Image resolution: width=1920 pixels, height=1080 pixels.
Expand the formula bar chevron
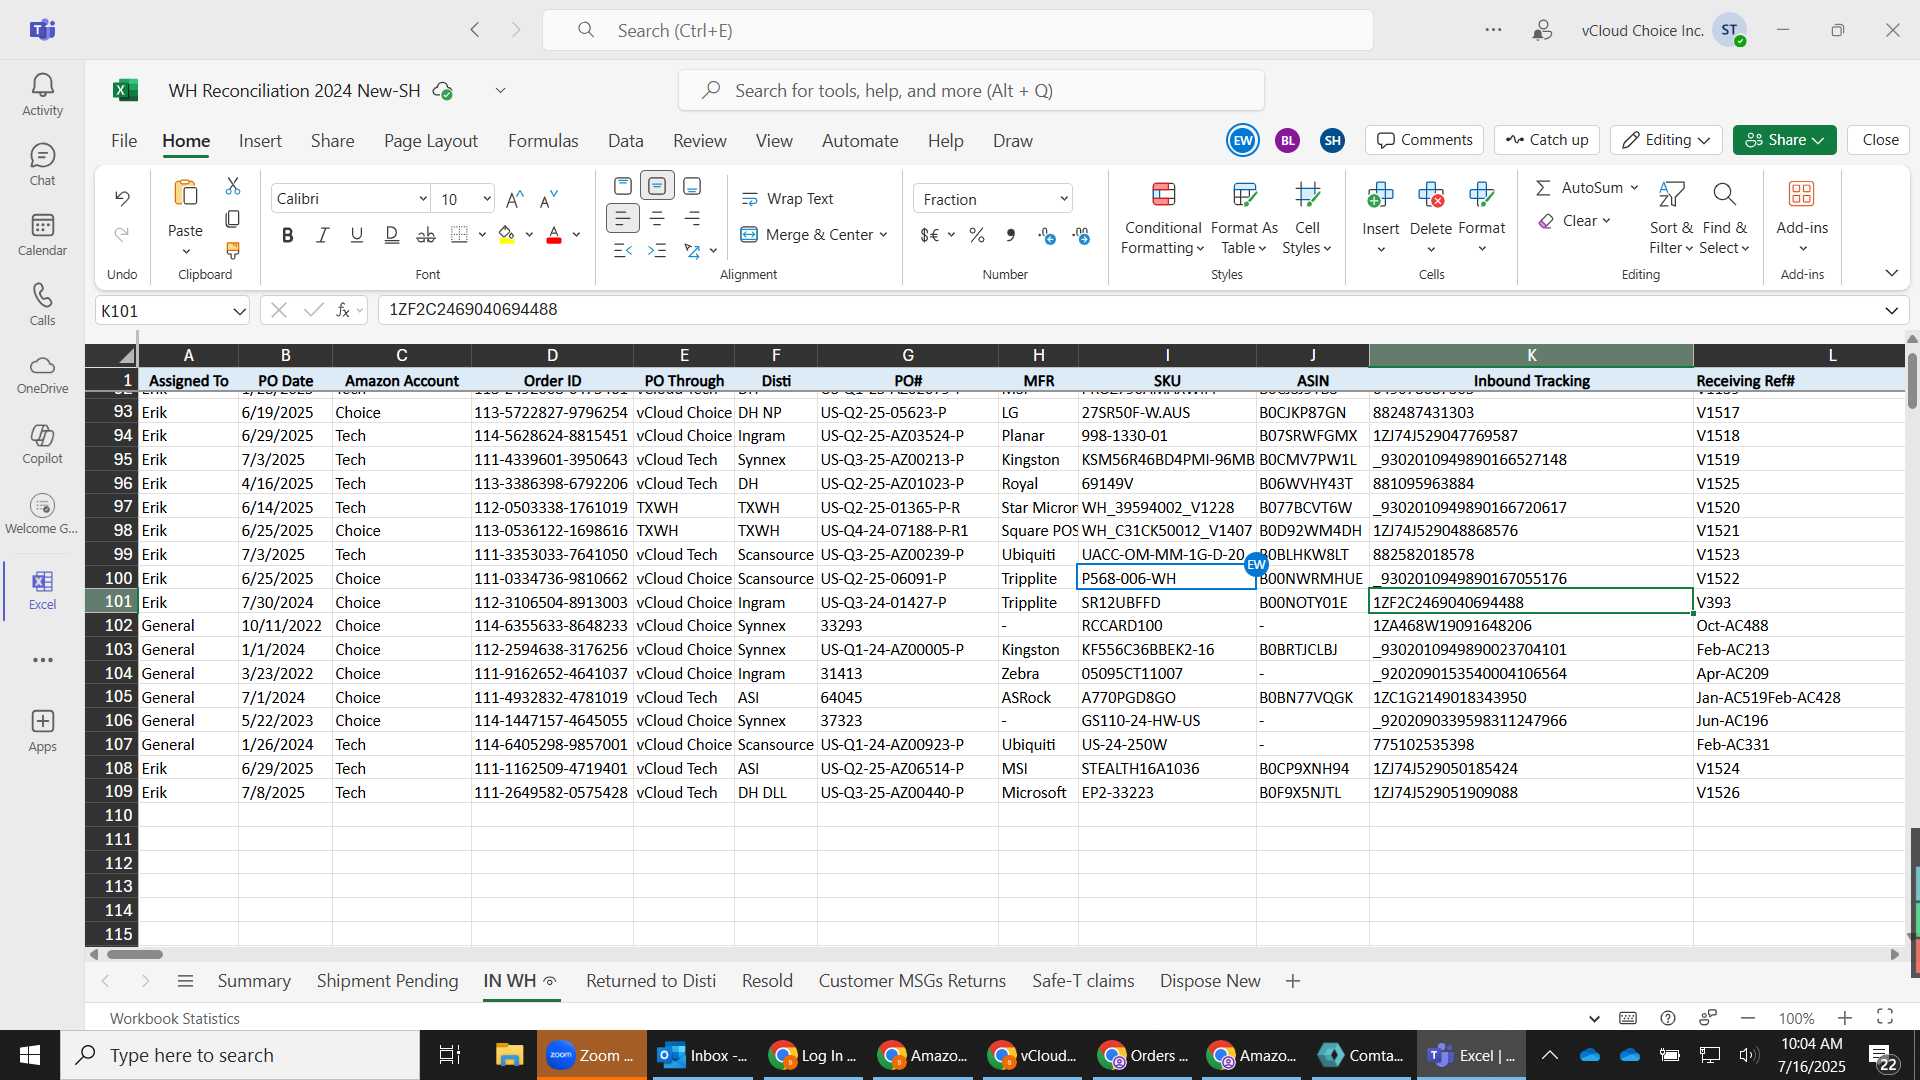[1891, 311]
